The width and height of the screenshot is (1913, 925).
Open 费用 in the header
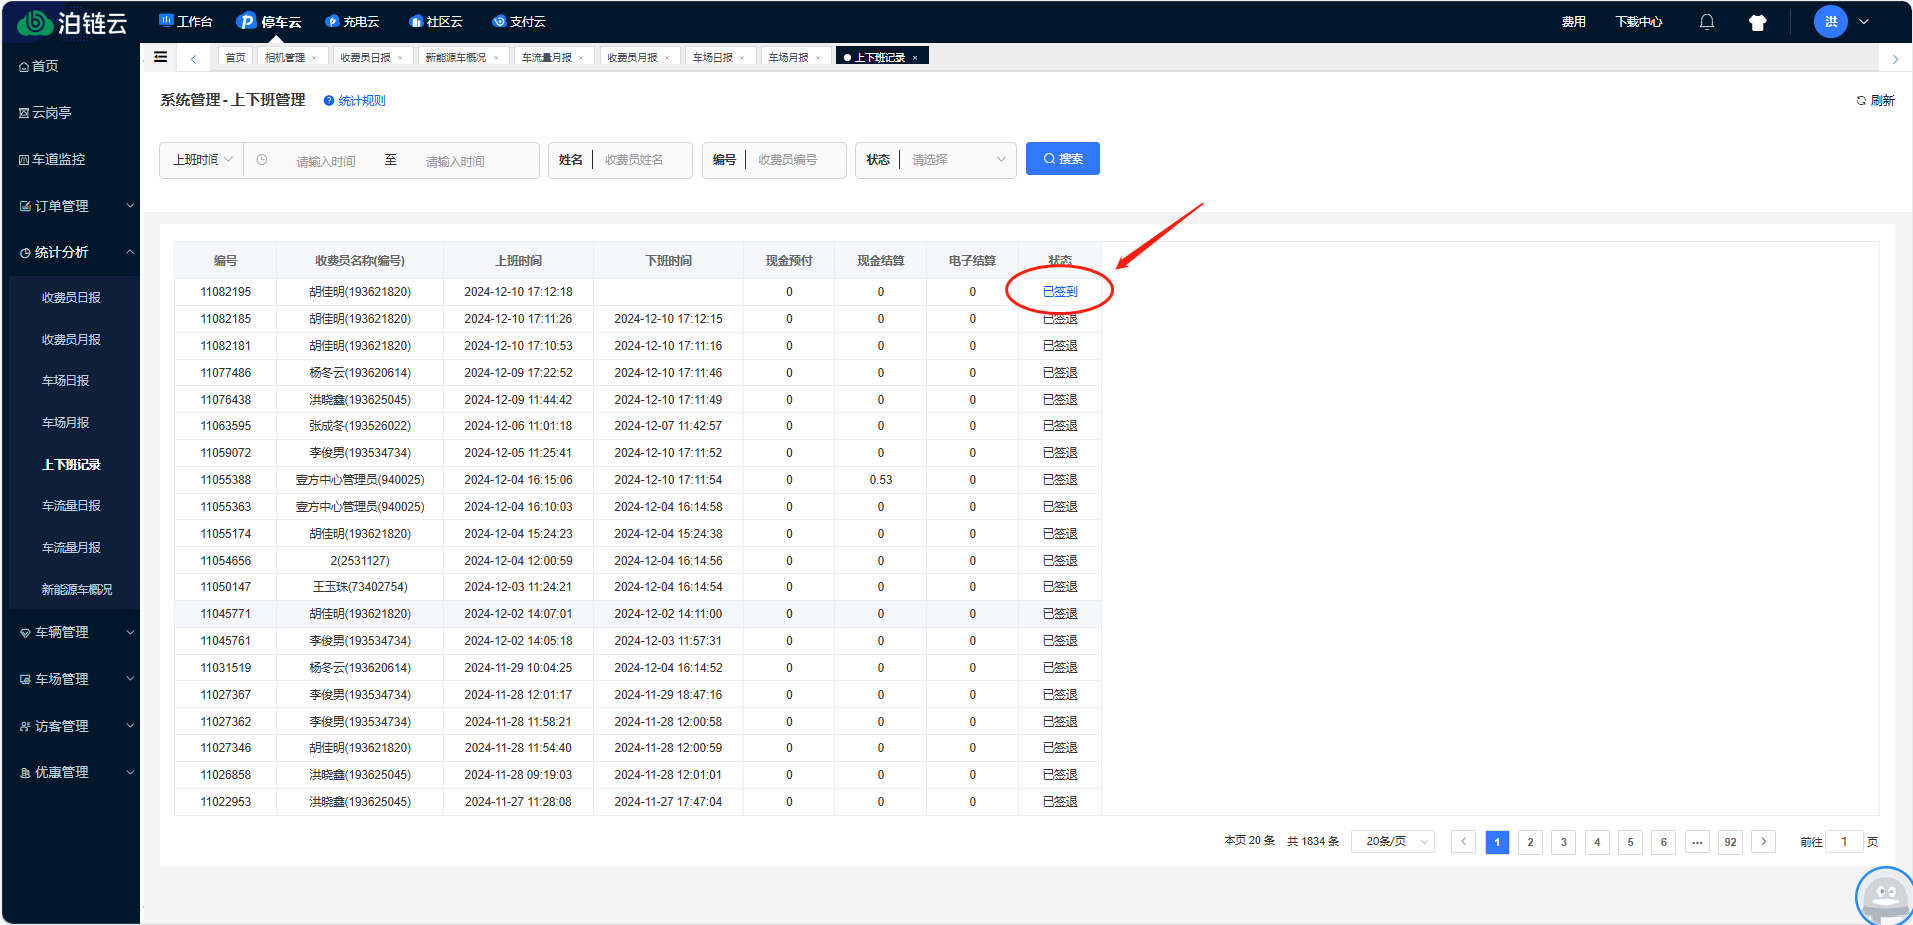pos(1573,21)
